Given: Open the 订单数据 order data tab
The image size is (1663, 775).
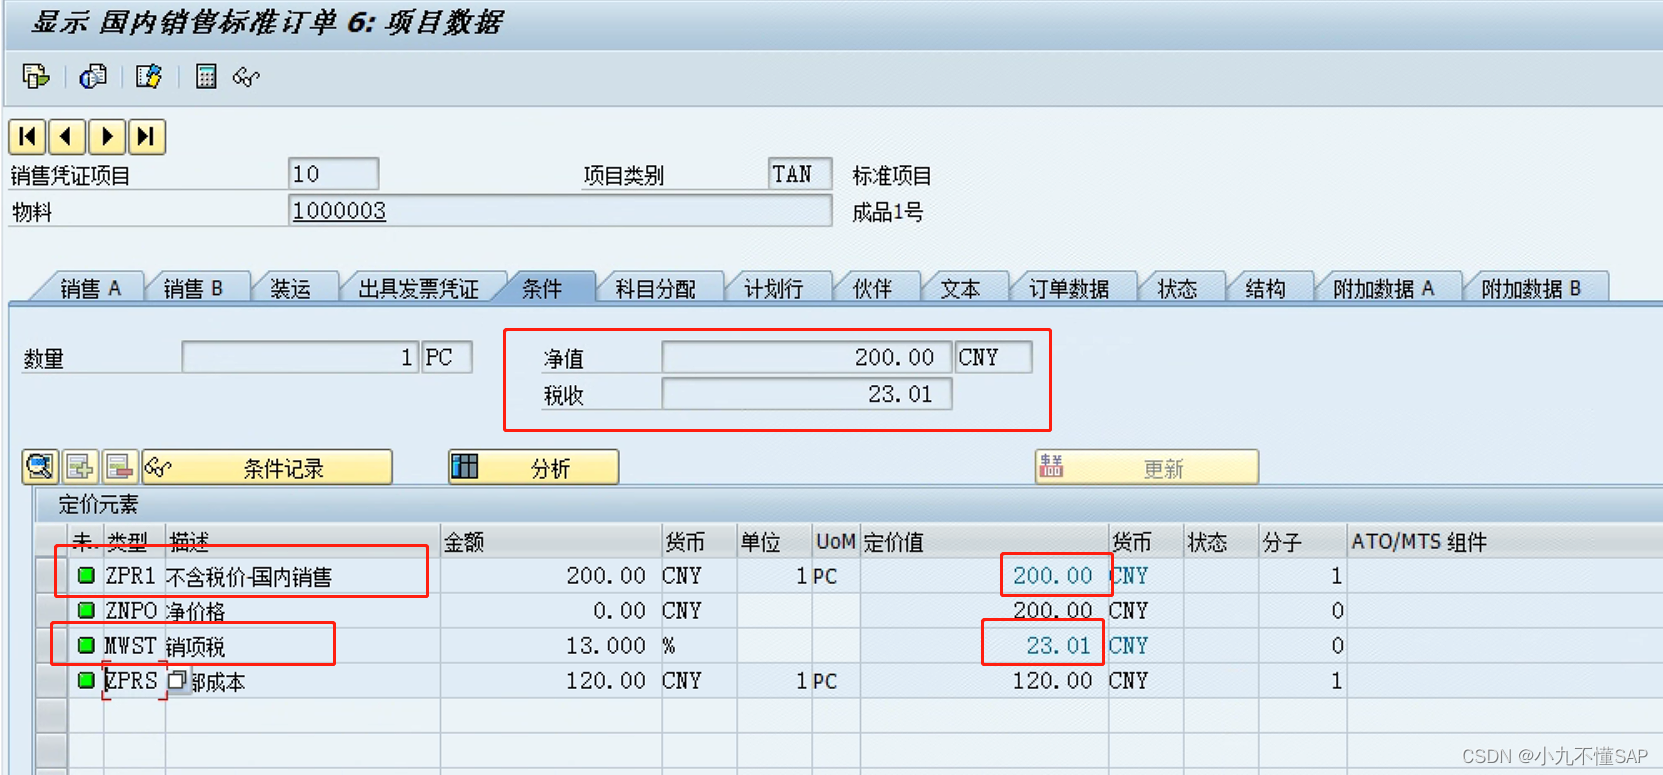Looking at the screenshot, I should tap(1069, 288).
